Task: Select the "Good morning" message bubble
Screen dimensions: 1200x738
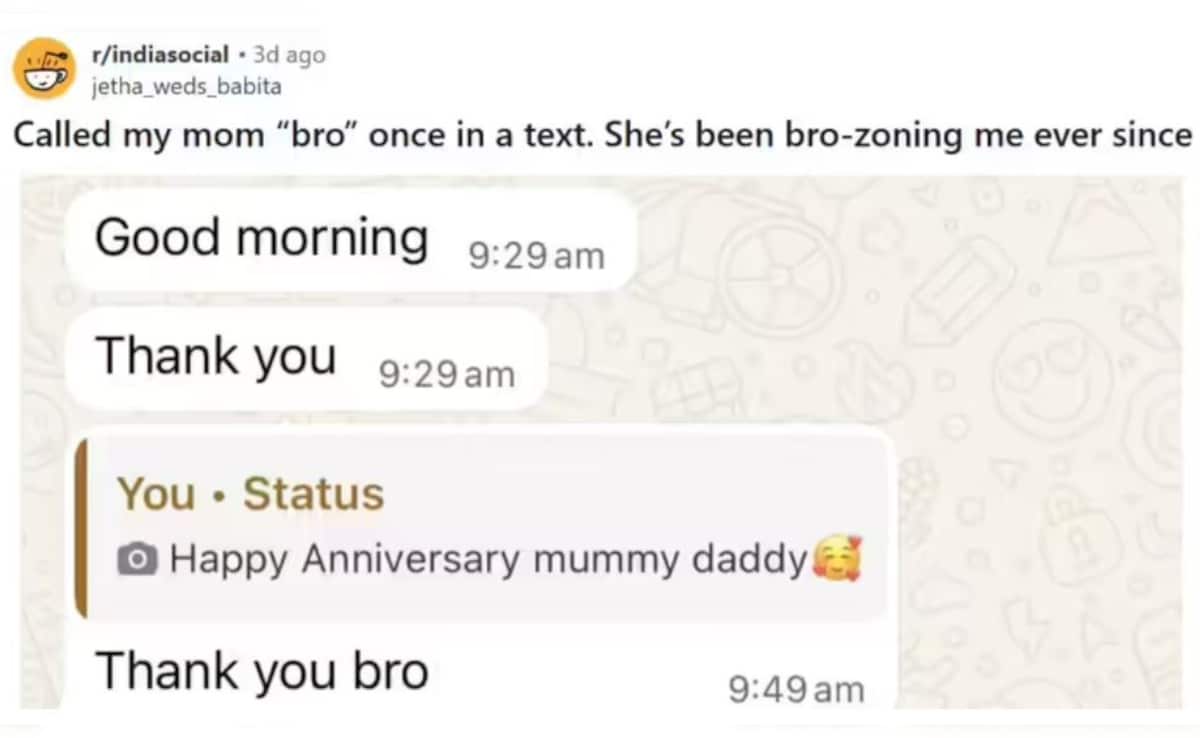Action: coord(261,239)
